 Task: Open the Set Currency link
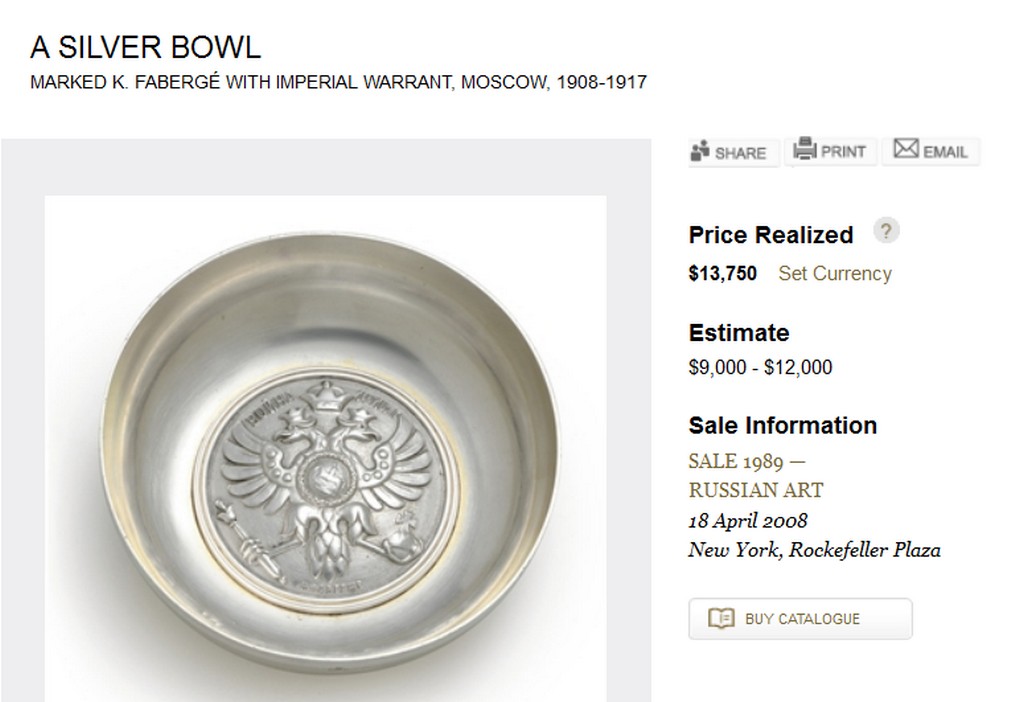[835, 273]
